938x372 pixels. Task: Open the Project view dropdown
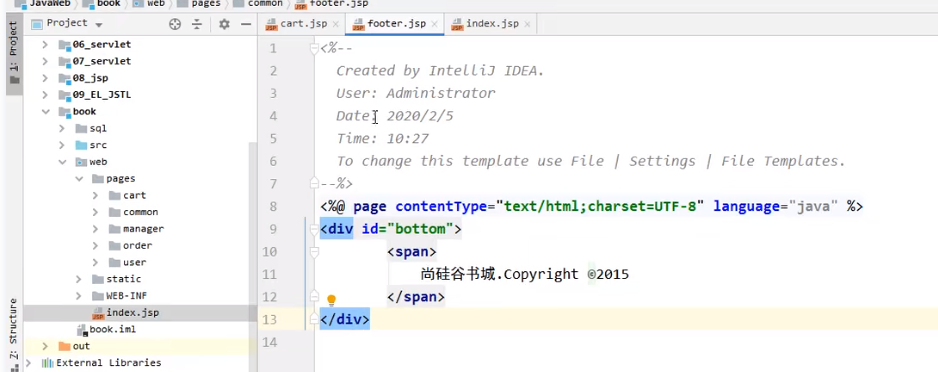99,25
